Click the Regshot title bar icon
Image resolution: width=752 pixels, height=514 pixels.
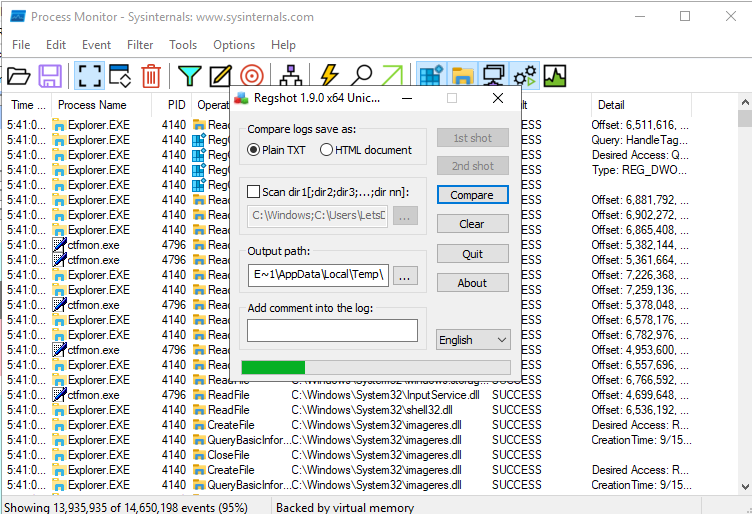241,98
